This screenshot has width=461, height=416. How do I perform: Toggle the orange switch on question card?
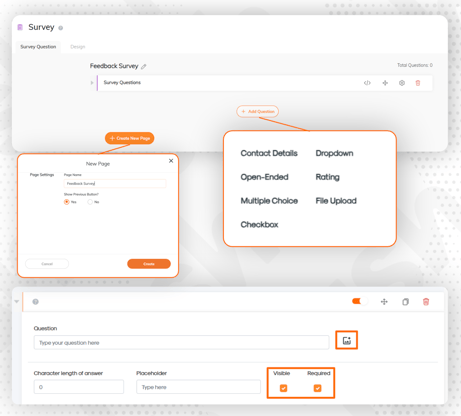pyautogui.click(x=360, y=301)
